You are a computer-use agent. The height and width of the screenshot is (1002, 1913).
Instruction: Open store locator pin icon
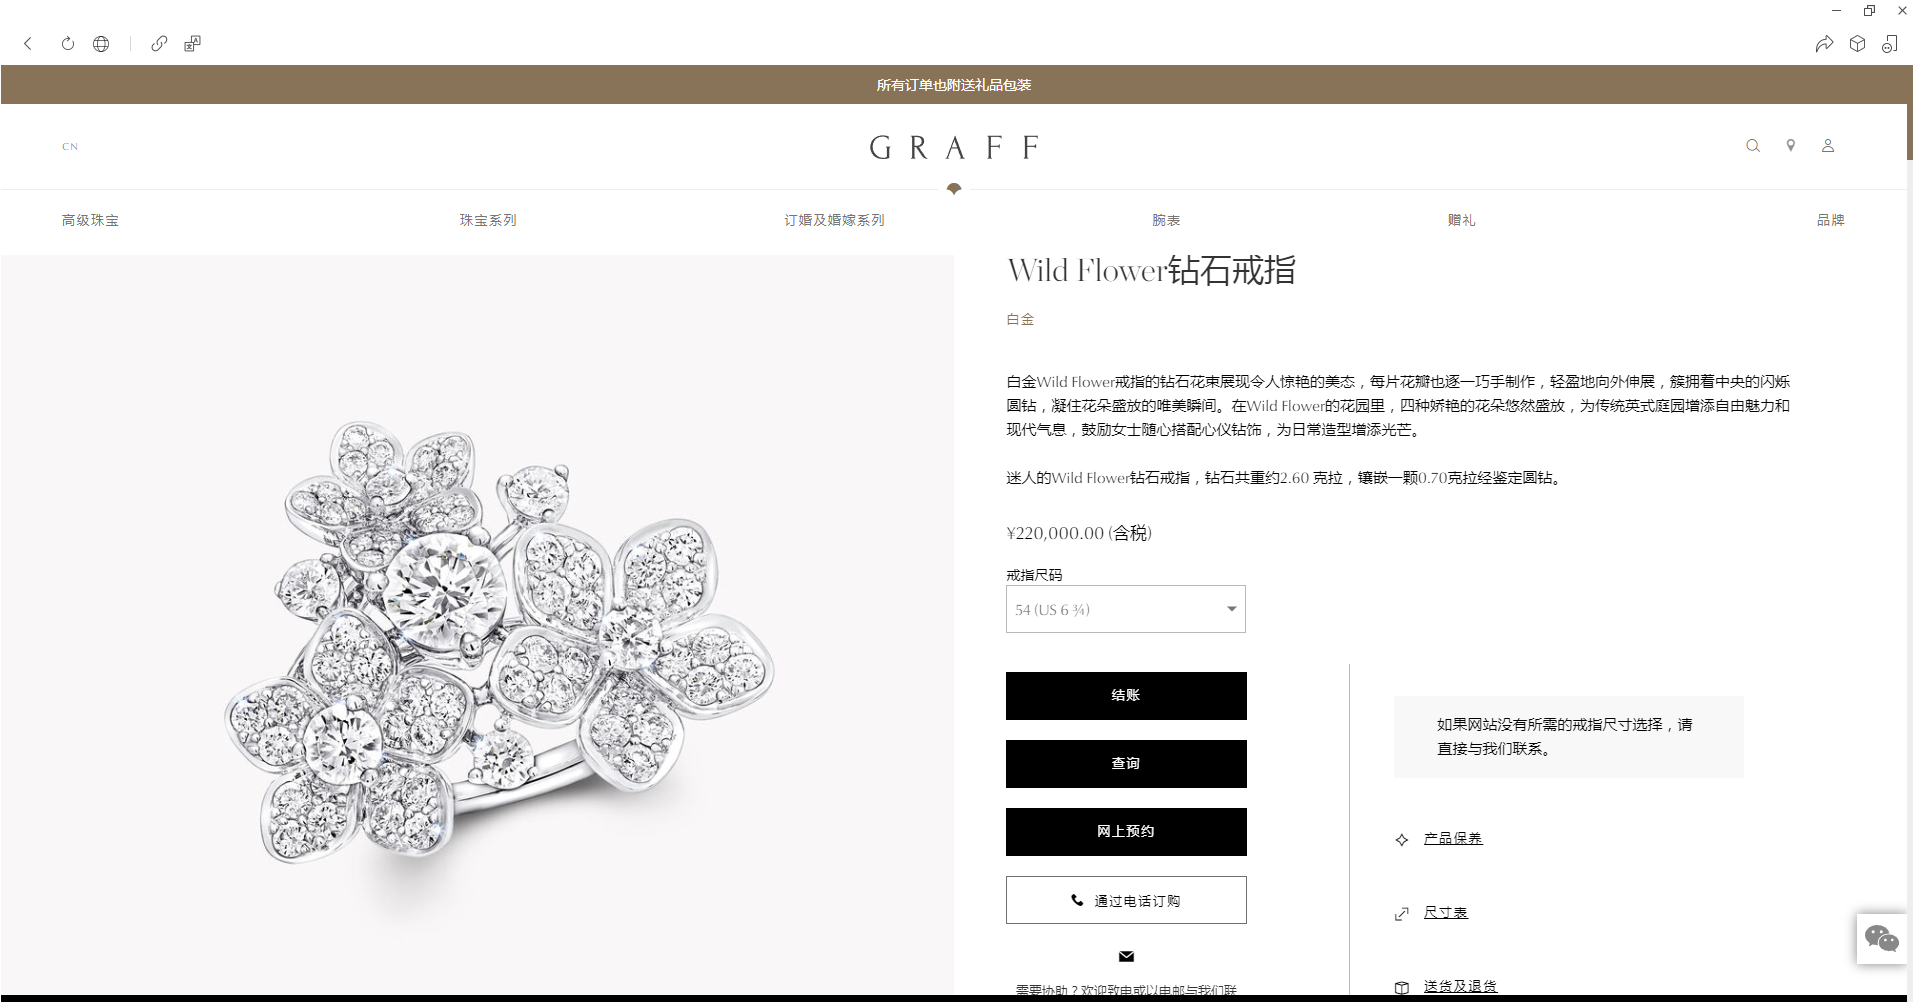(1791, 146)
